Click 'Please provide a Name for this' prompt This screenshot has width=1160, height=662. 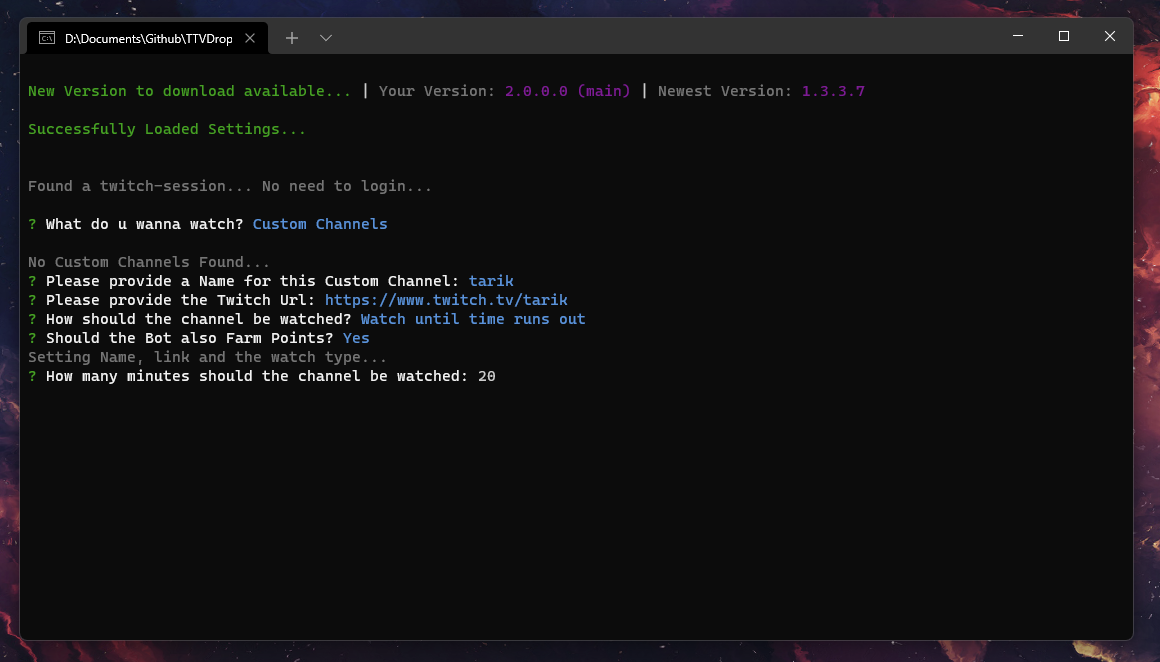[252, 281]
